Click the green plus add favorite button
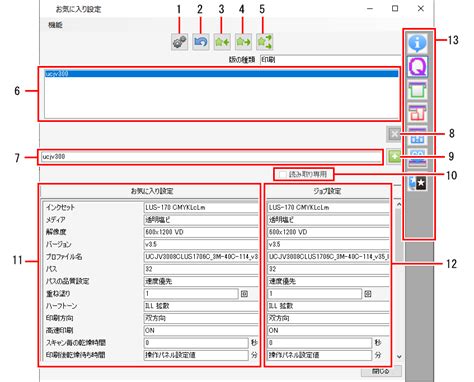Viewport: 474px width, 382px height. (394, 156)
